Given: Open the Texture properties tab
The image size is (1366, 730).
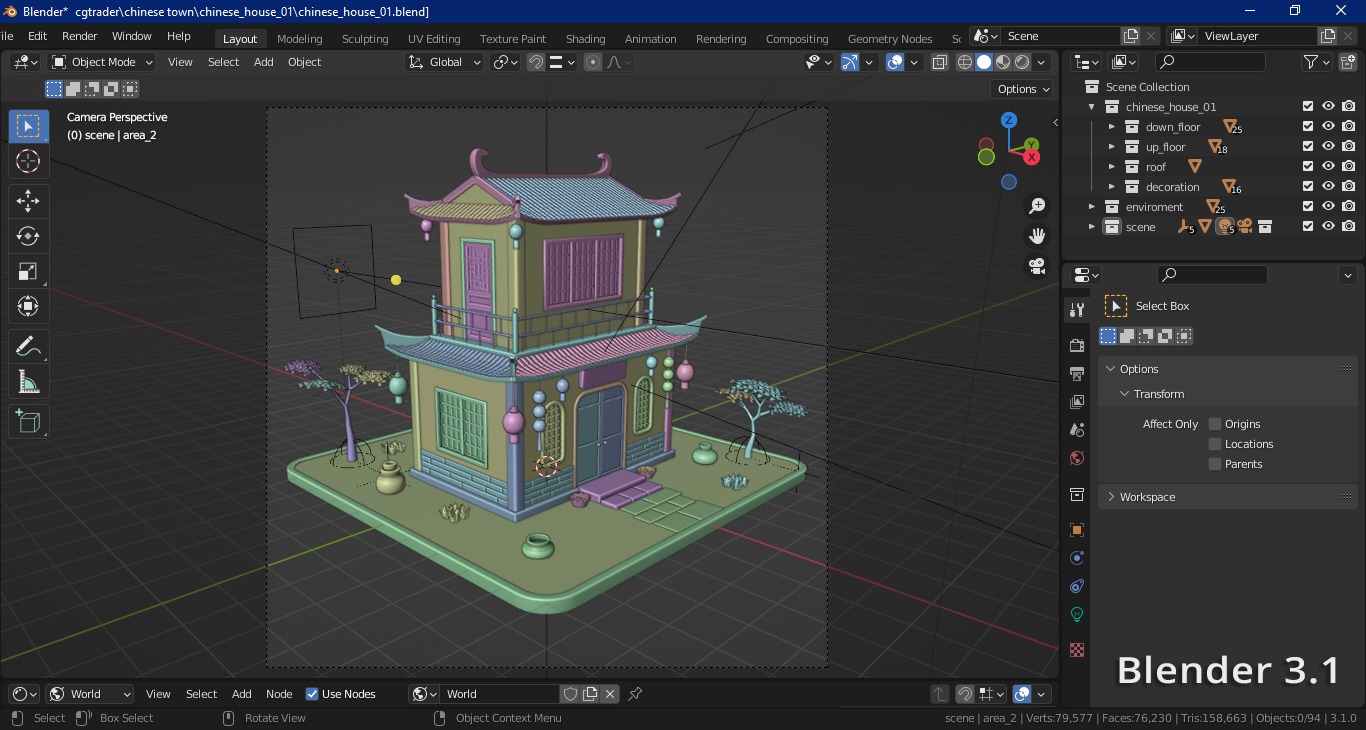Looking at the screenshot, I should point(1077,650).
